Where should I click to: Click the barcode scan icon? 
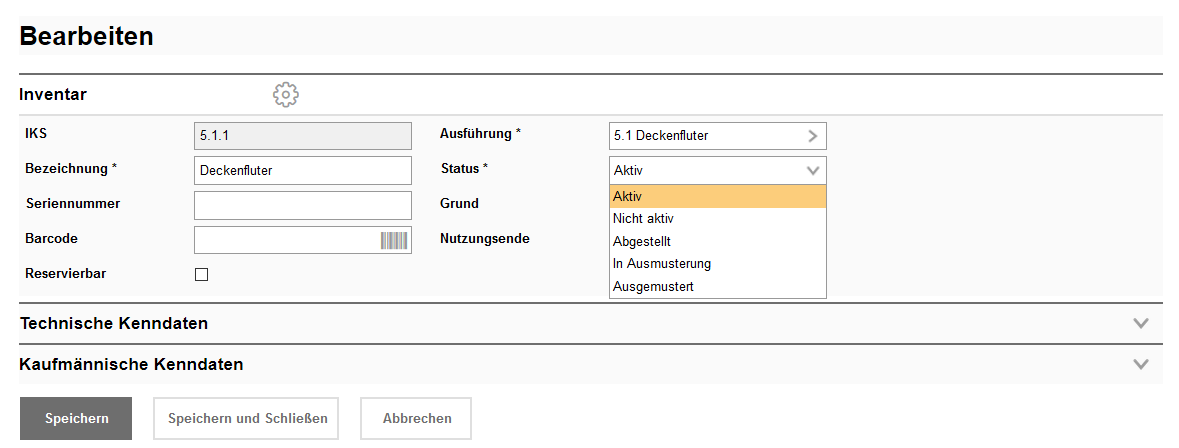395,240
